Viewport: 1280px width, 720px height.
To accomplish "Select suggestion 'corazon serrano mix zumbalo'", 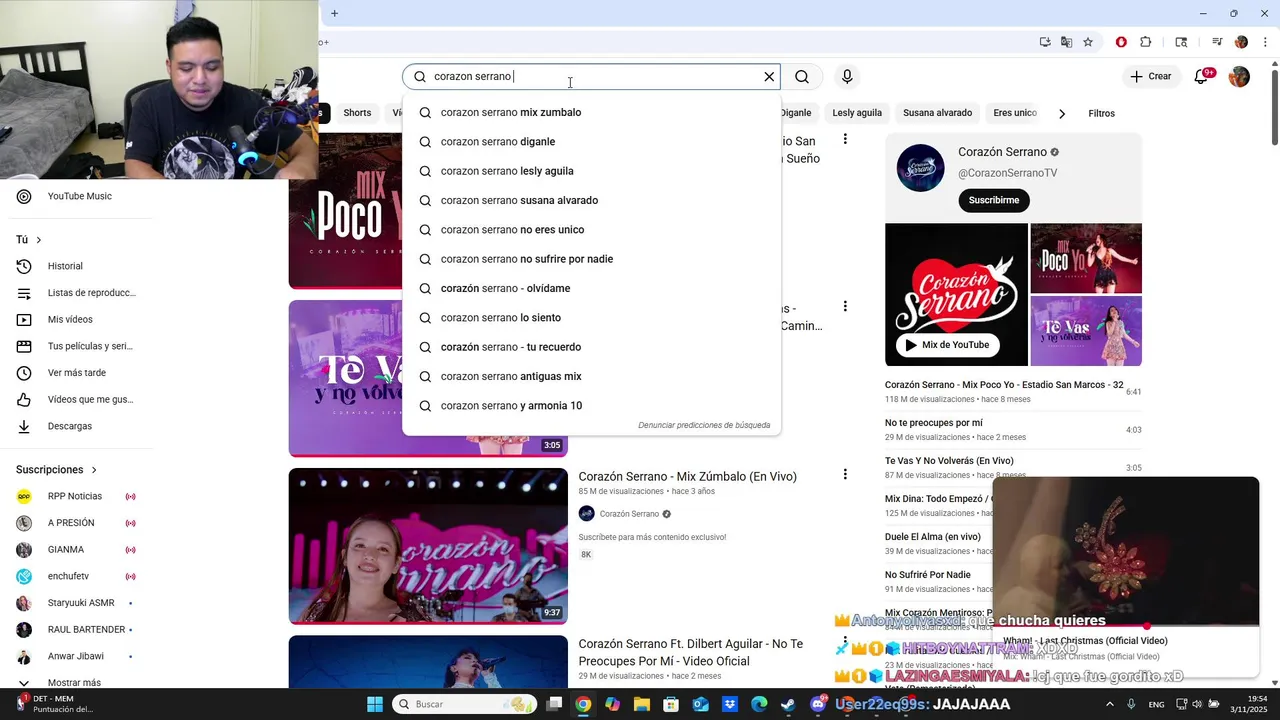I will pyautogui.click(x=591, y=112).
